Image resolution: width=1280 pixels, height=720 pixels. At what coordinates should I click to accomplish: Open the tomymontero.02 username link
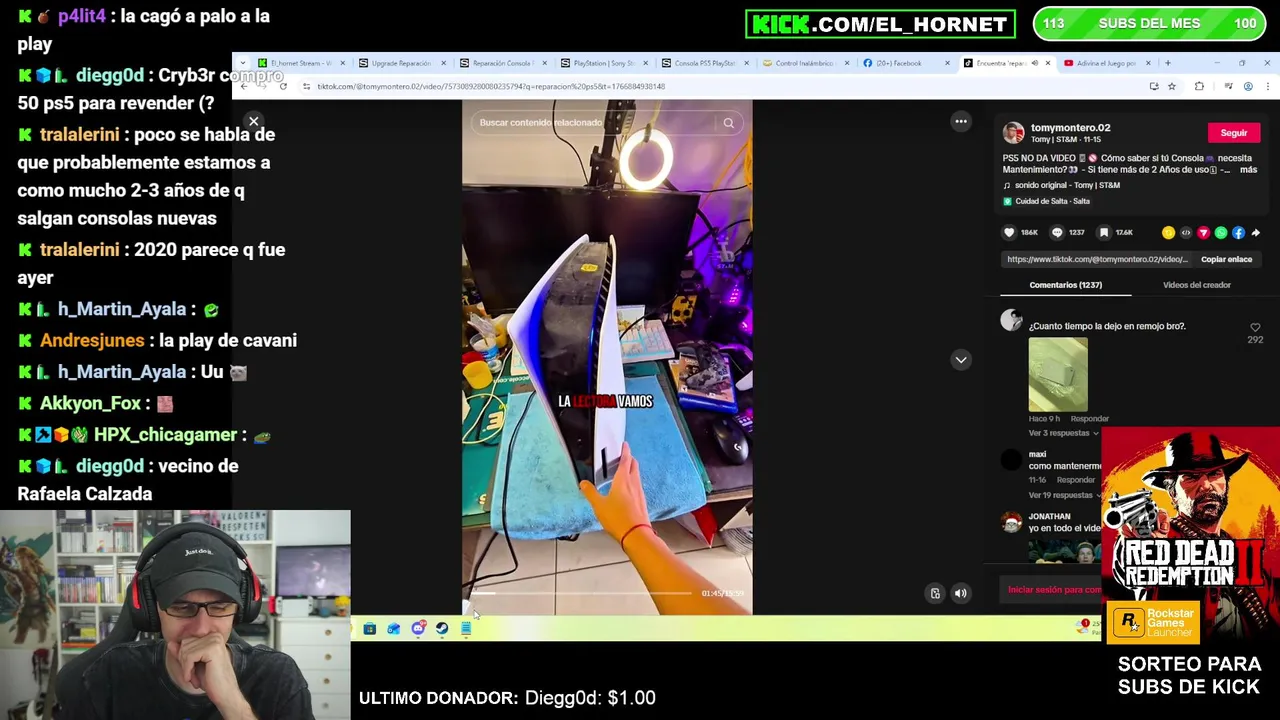(1070, 128)
